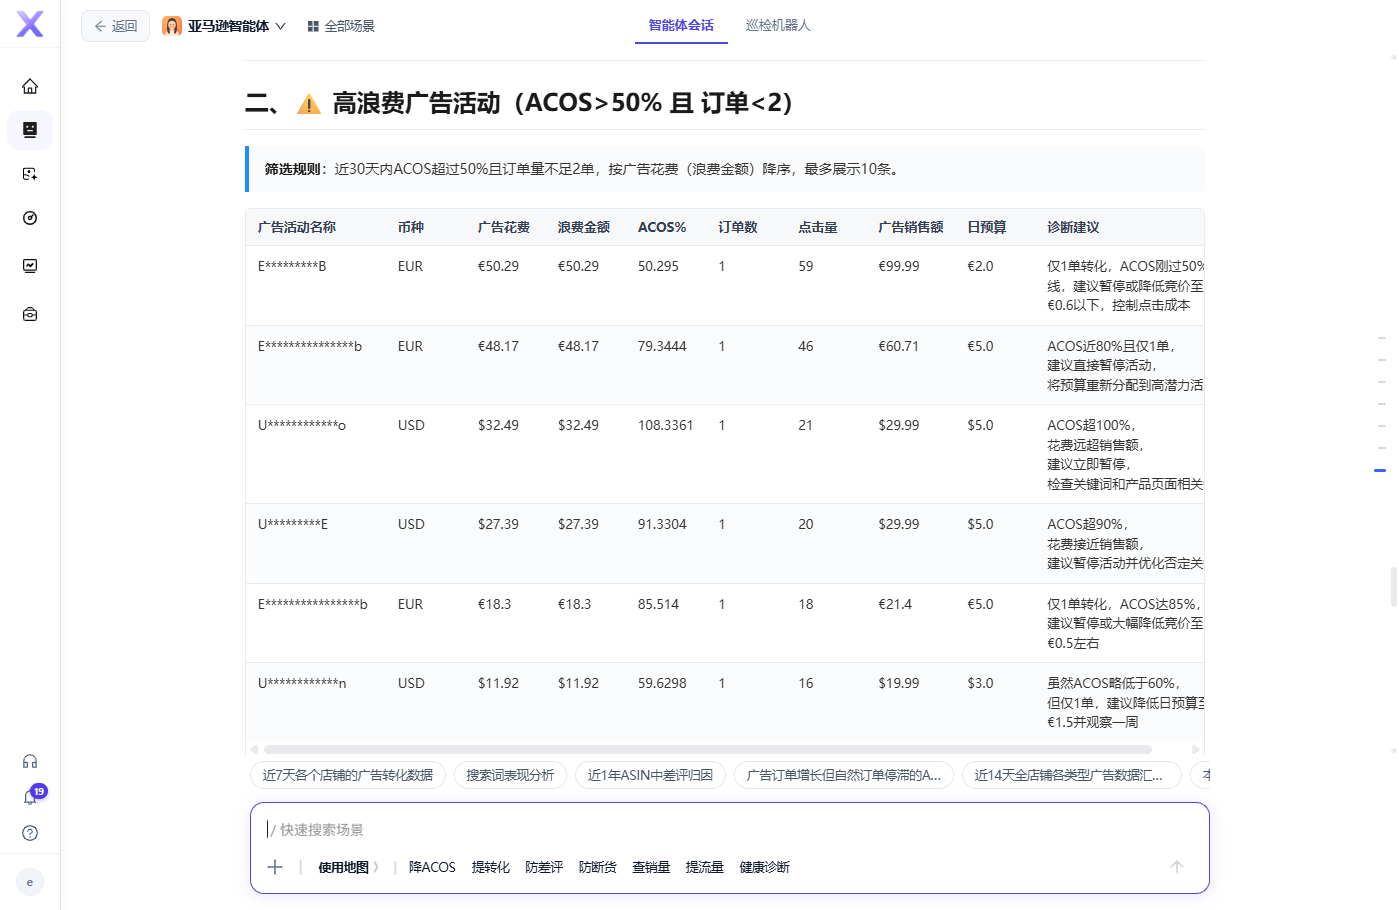
Task: Click the 订单数 column header
Action: [x=738, y=227]
